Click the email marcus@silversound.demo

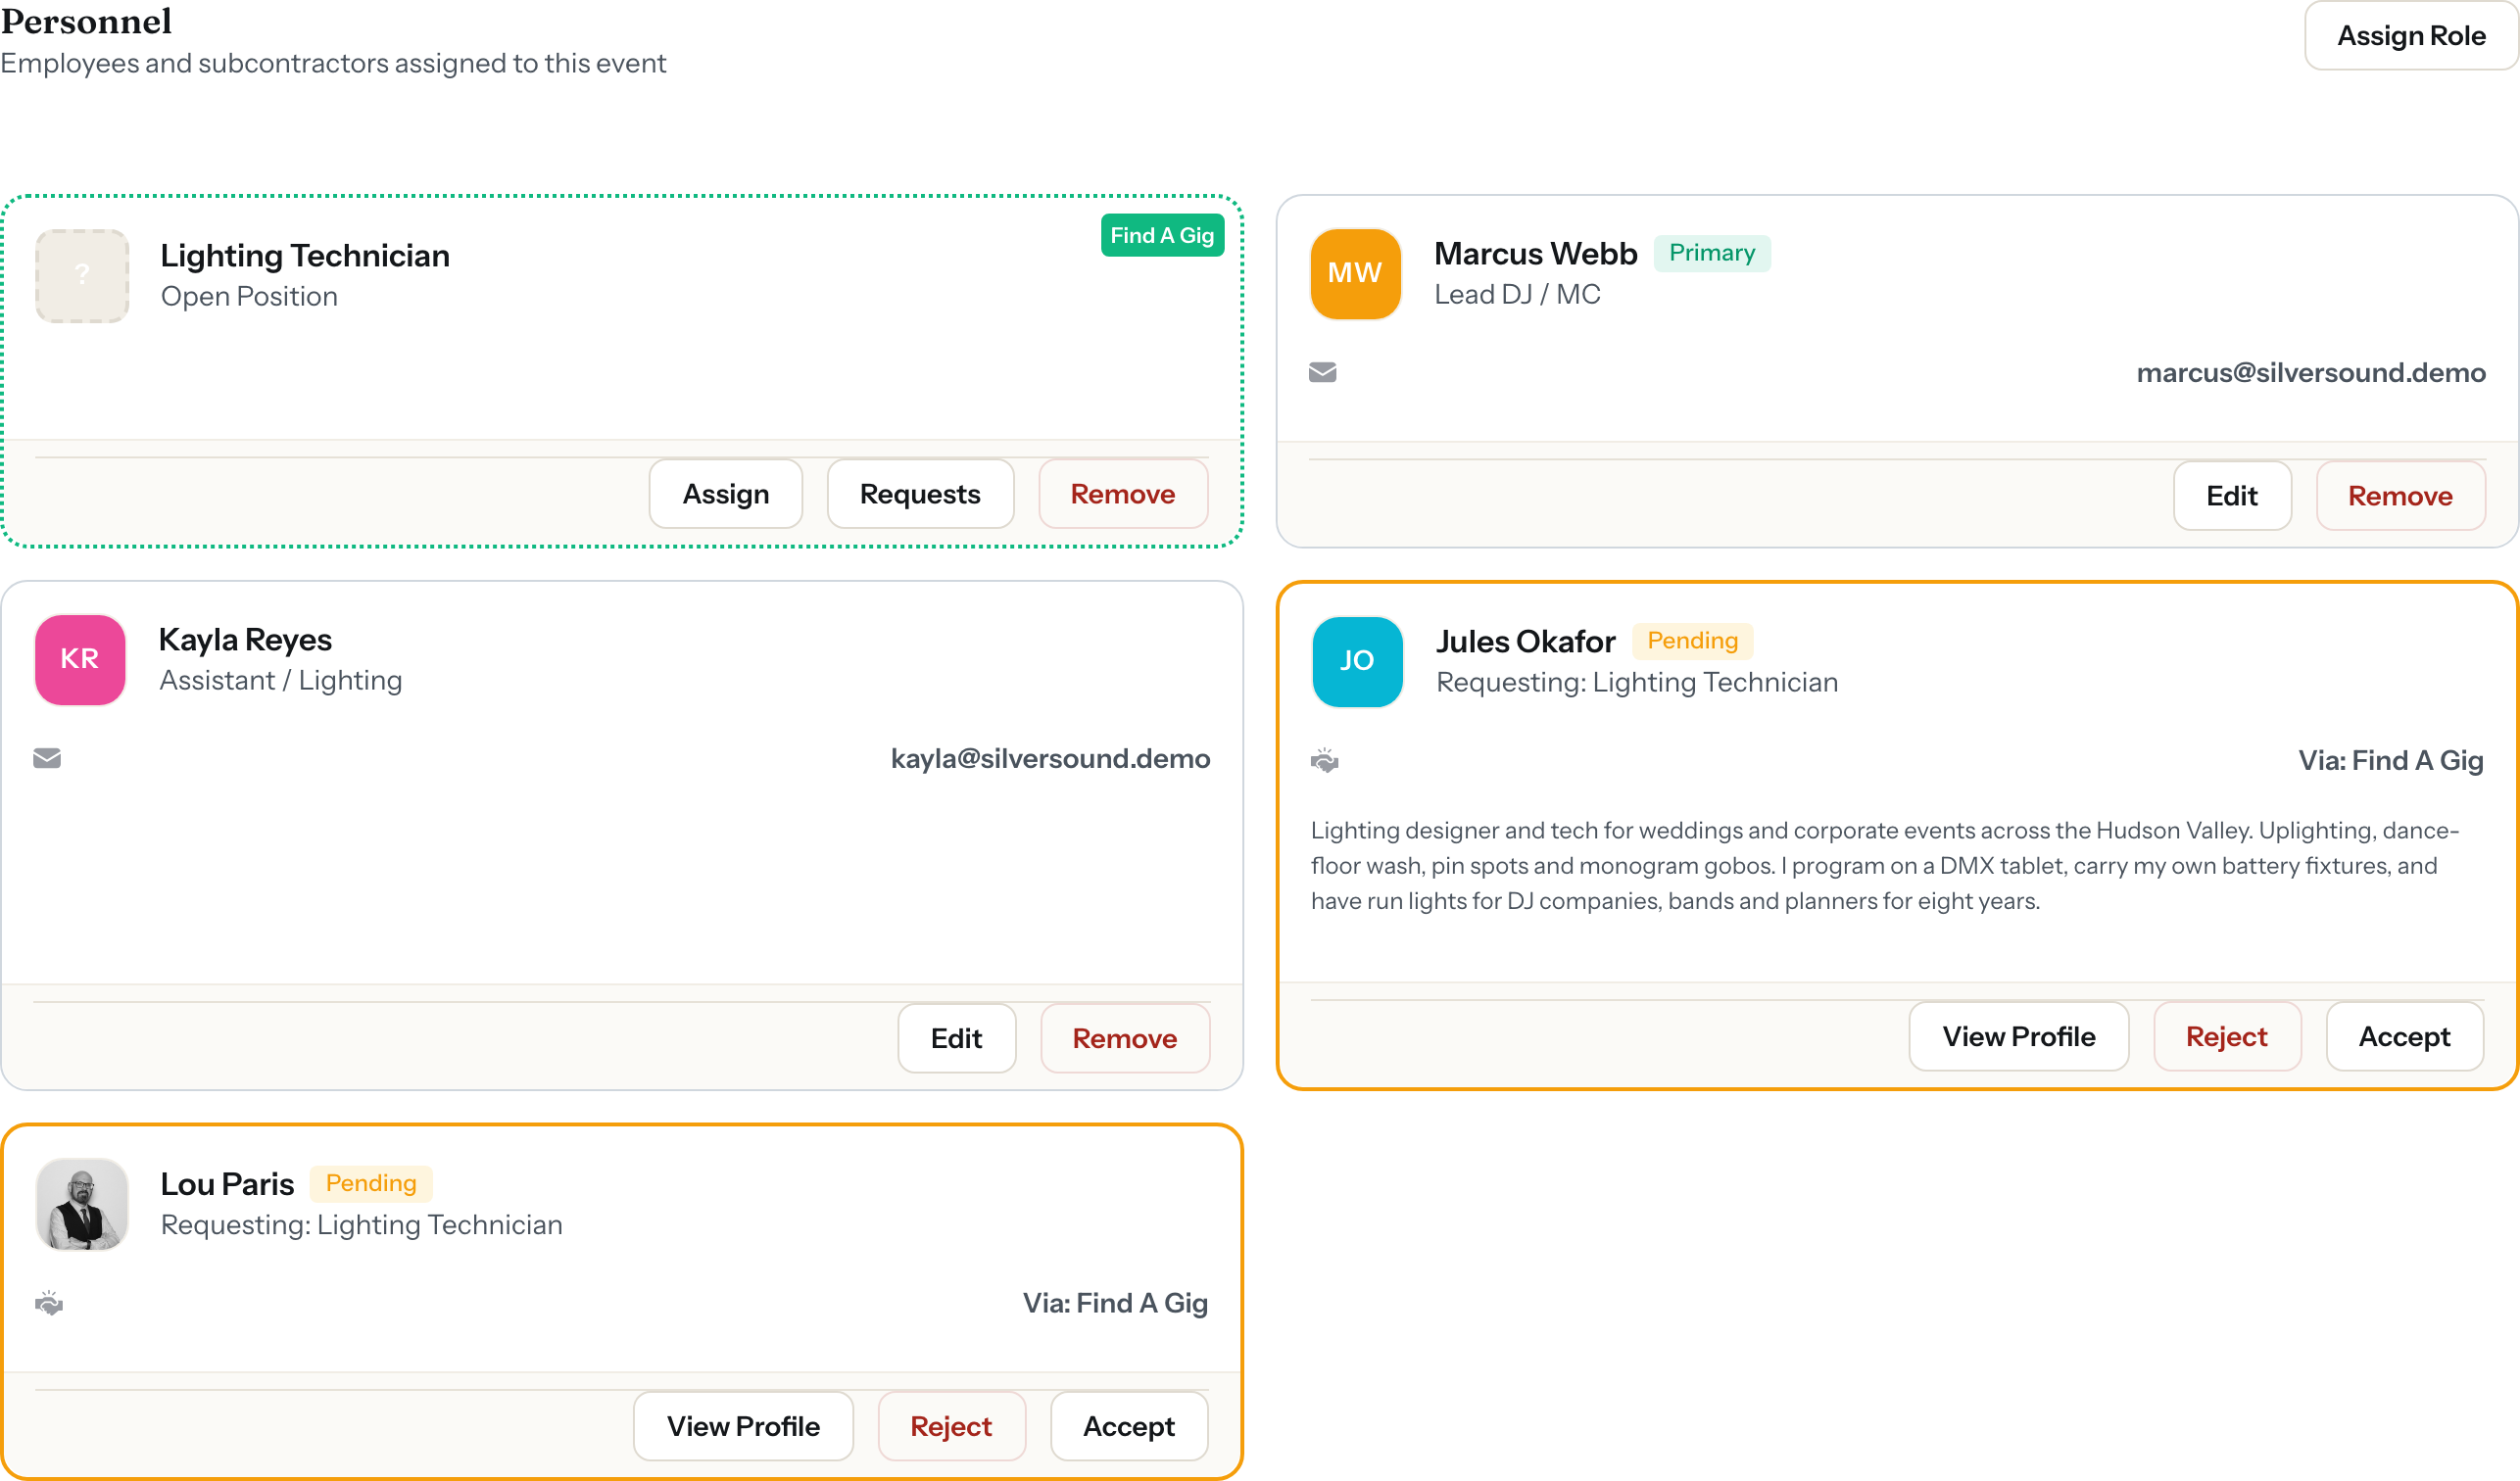2311,373
